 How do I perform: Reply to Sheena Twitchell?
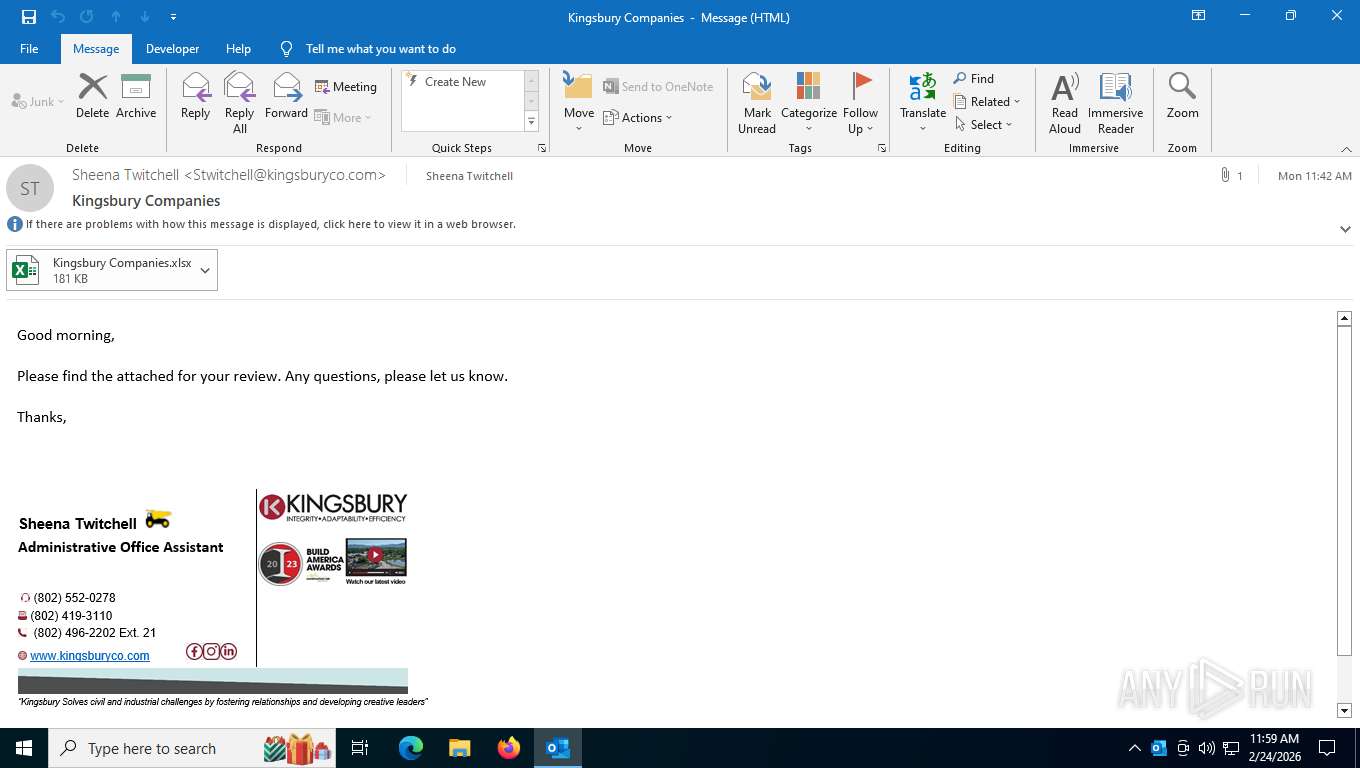coord(195,96)
